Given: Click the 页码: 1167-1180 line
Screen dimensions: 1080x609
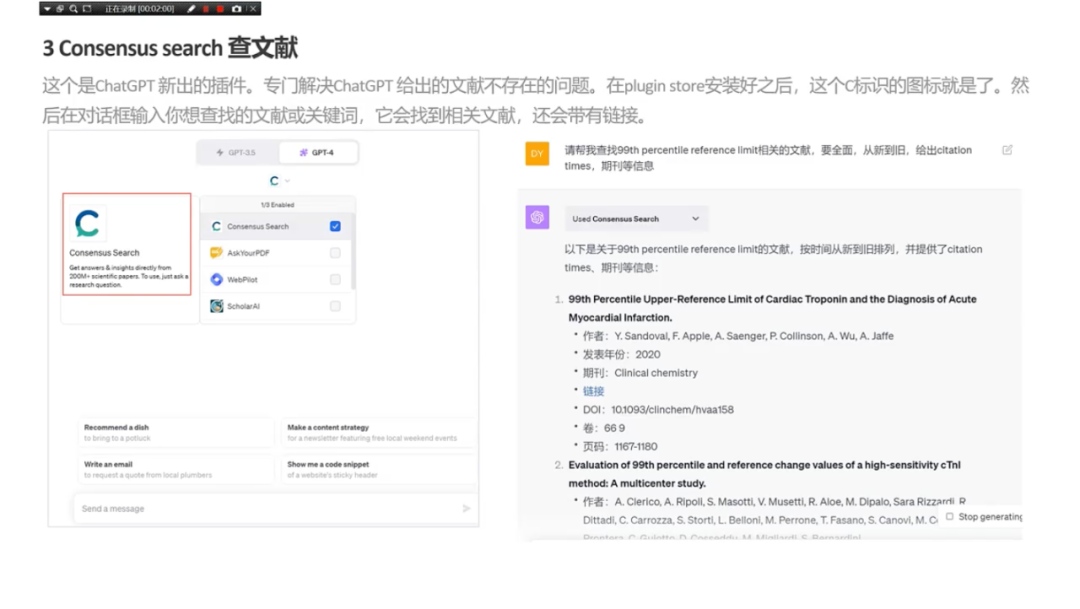Looking at the screenshot, I should pos(620,446).
